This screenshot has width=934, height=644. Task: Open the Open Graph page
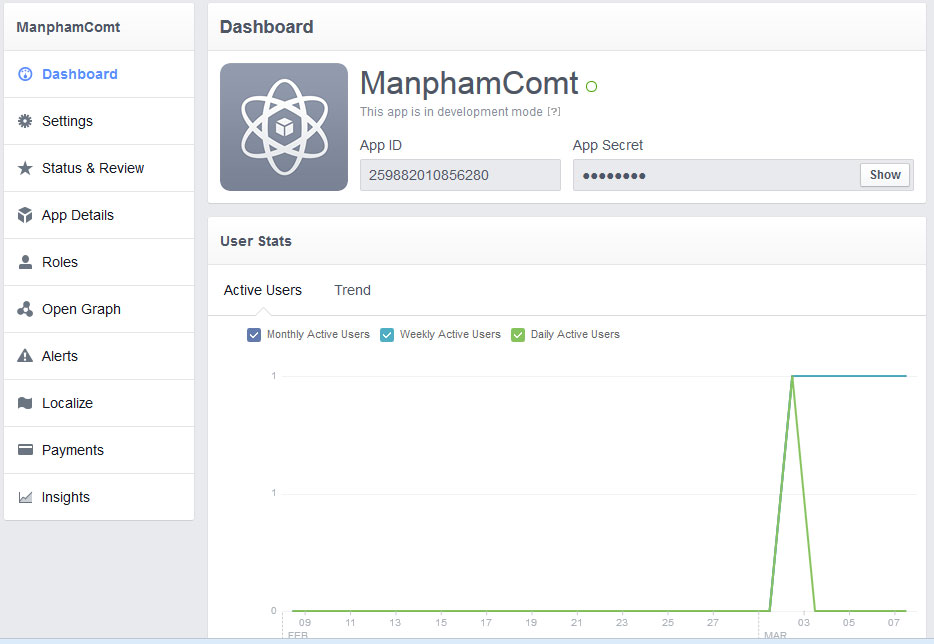(x=99, y=309)
